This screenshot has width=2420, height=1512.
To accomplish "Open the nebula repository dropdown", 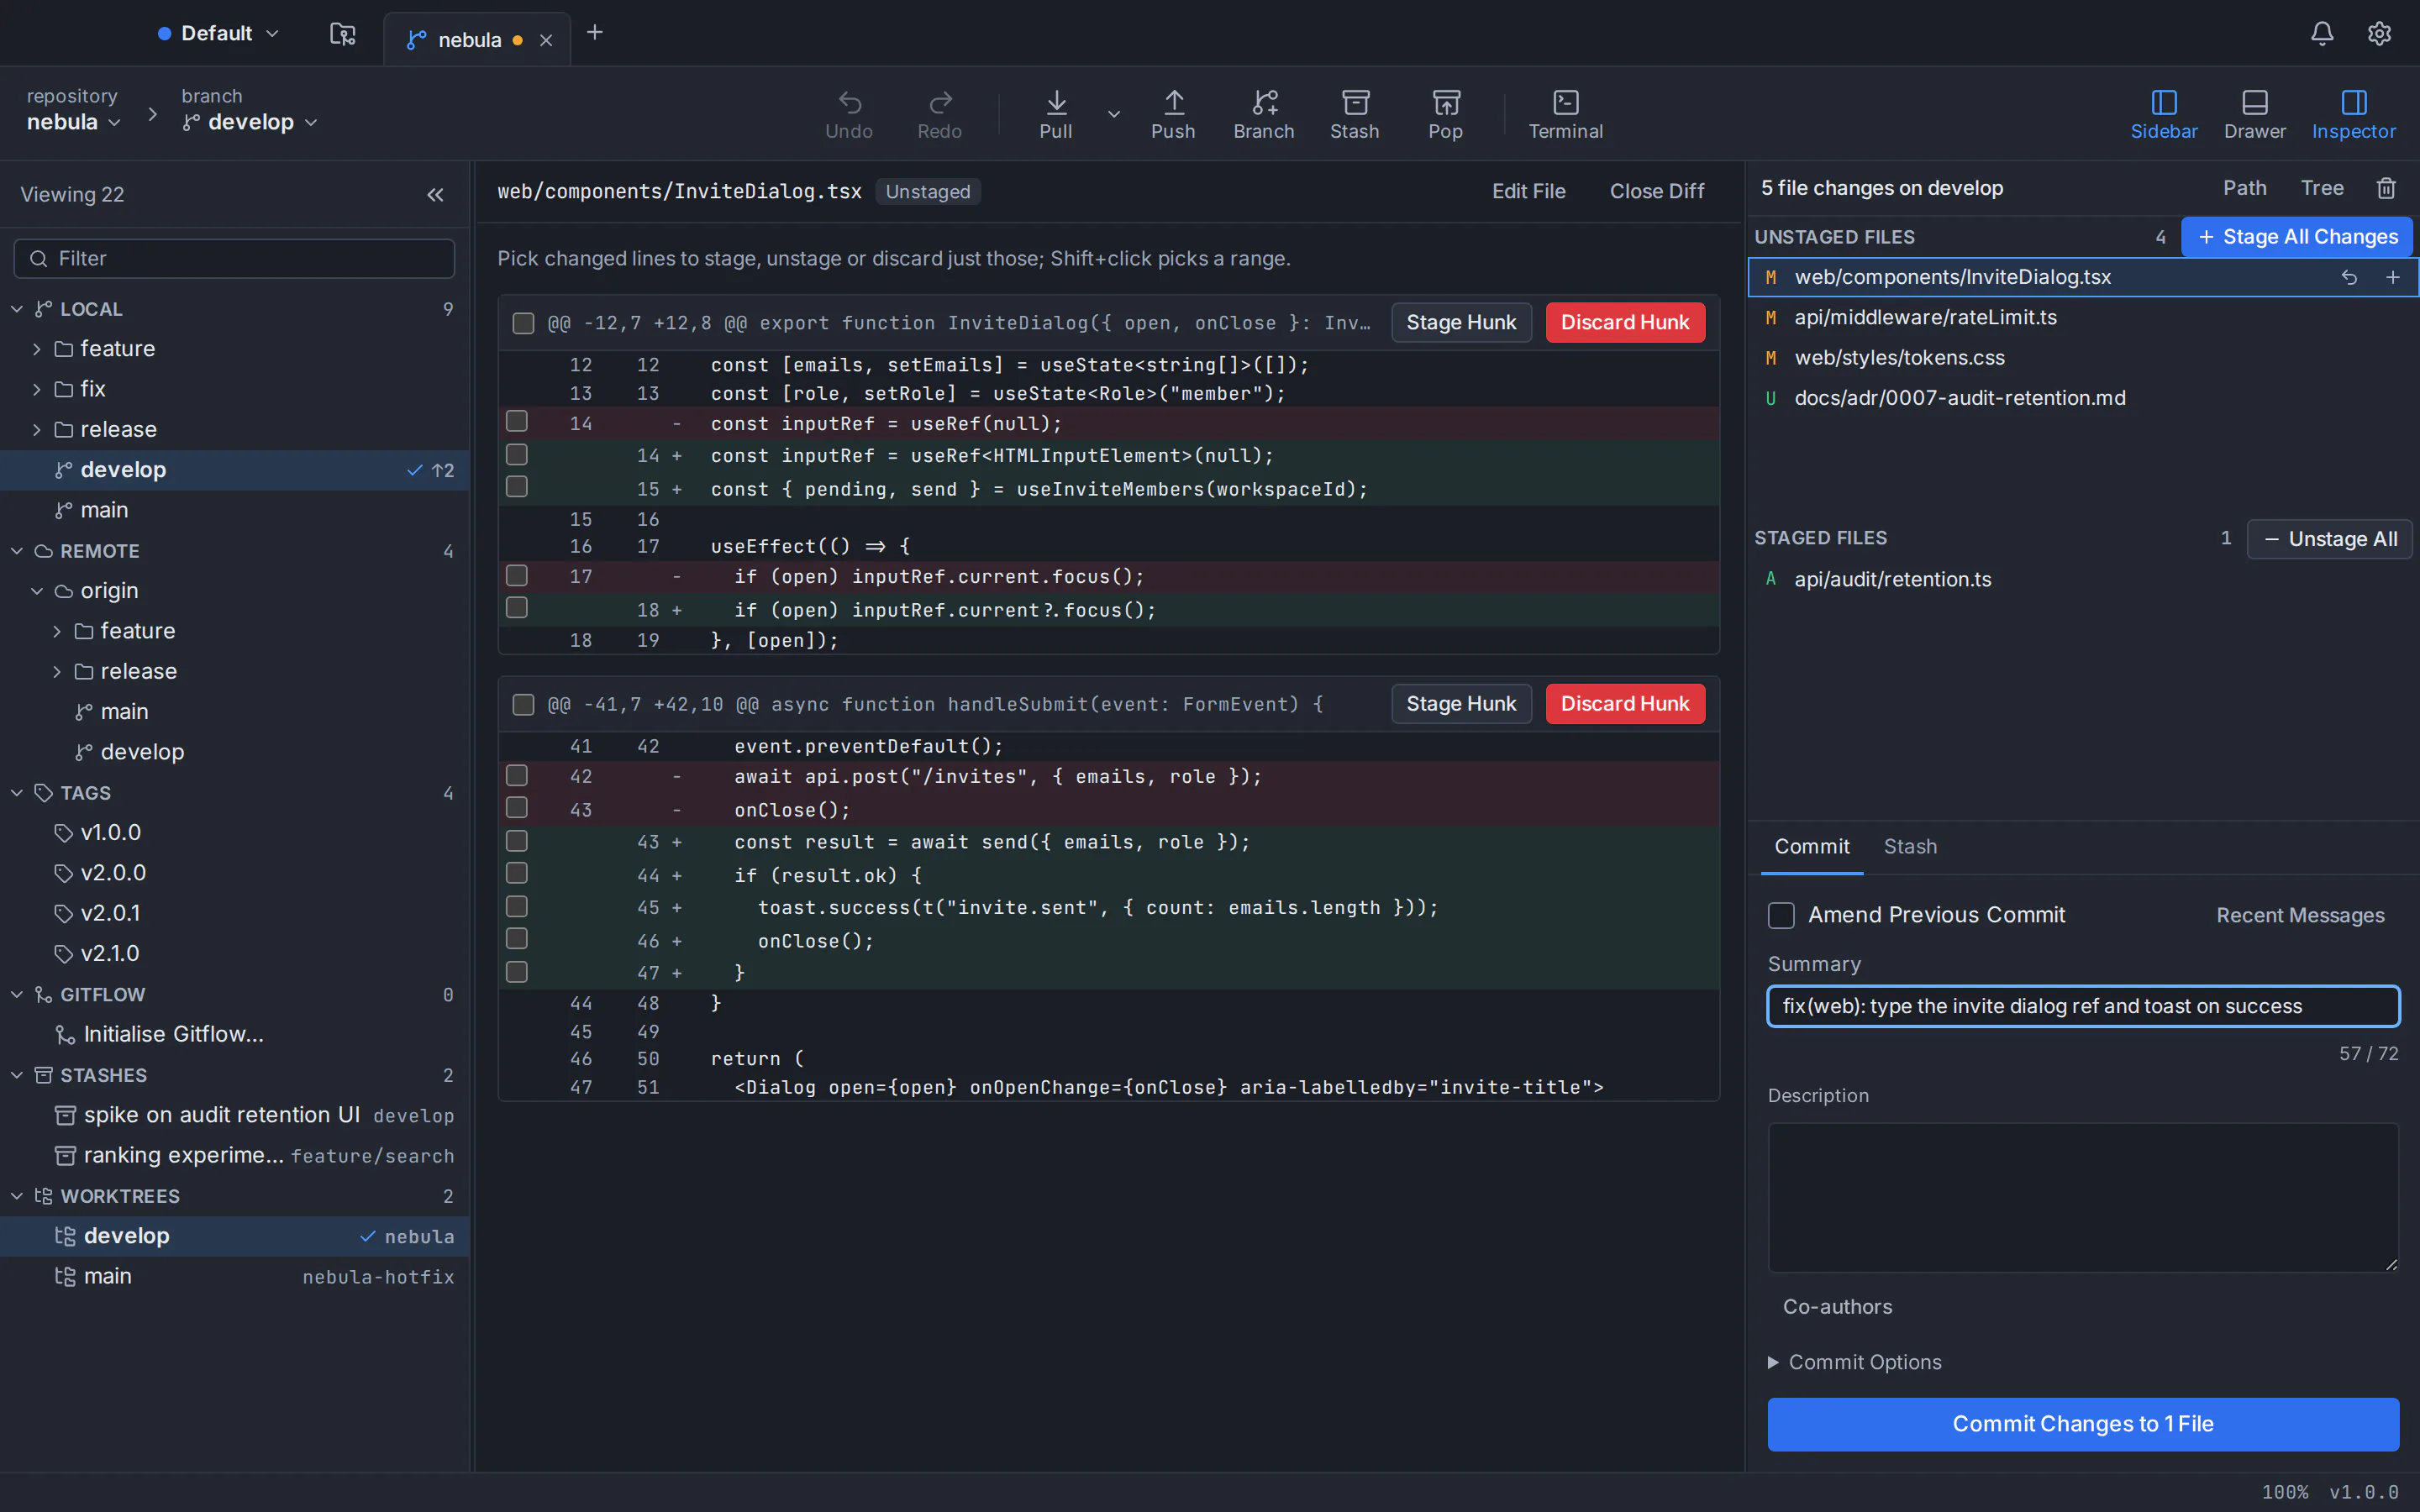I will (x=73, y=122).
